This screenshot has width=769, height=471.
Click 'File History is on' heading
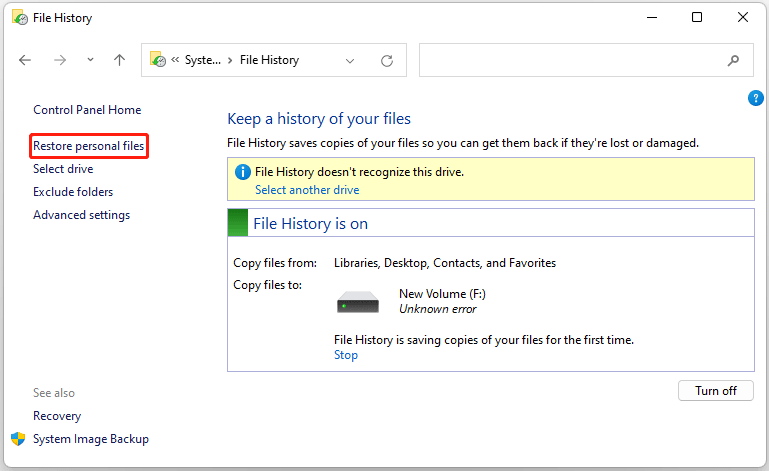point(310,224)
